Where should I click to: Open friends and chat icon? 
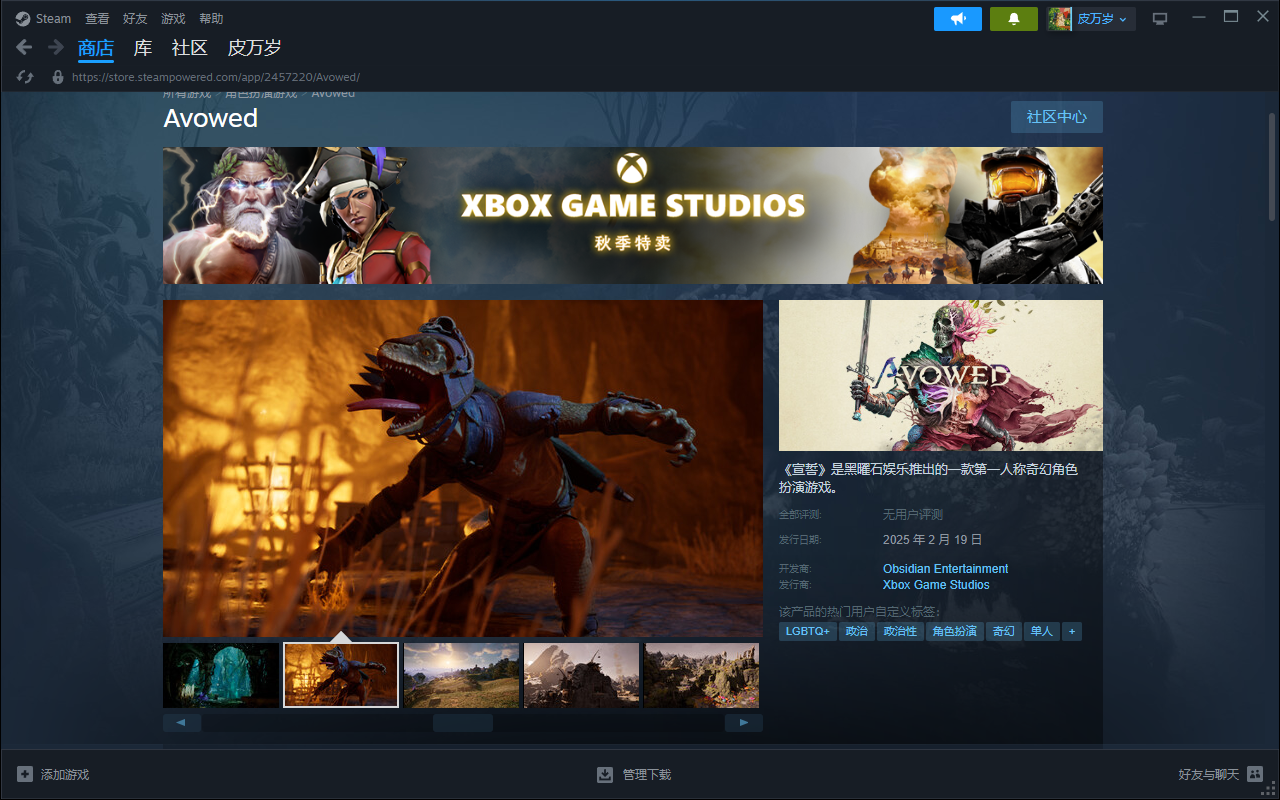pyautogui.click(x=1255, y=774)
